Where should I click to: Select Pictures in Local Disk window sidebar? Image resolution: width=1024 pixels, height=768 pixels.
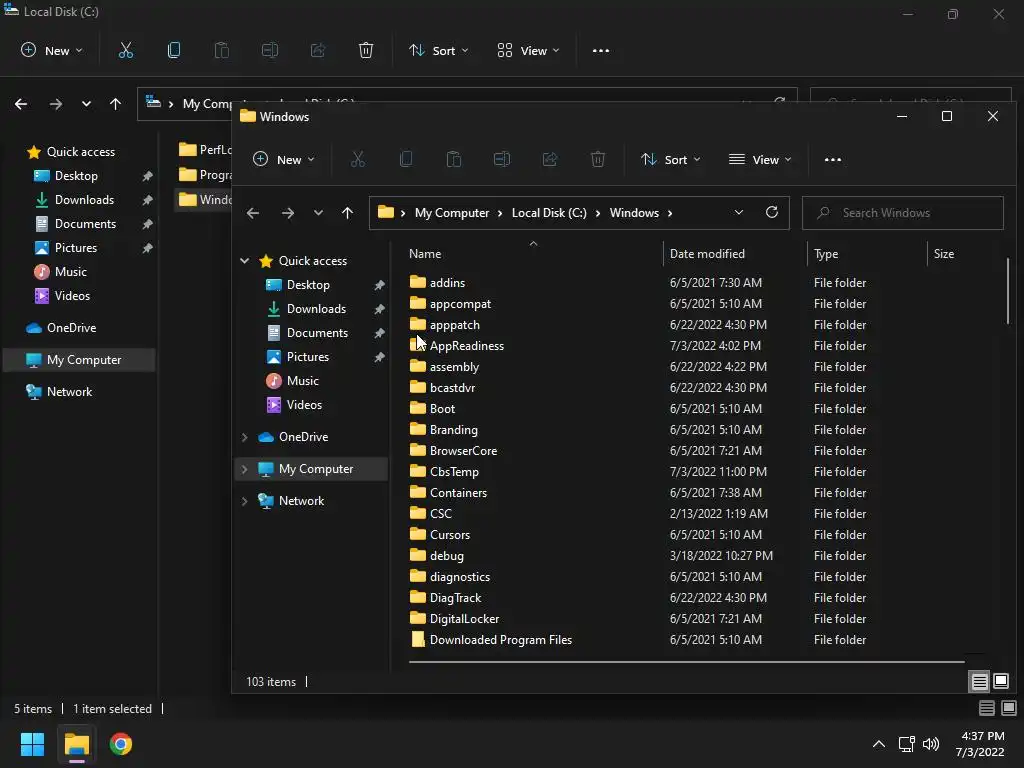pos(76,248)
